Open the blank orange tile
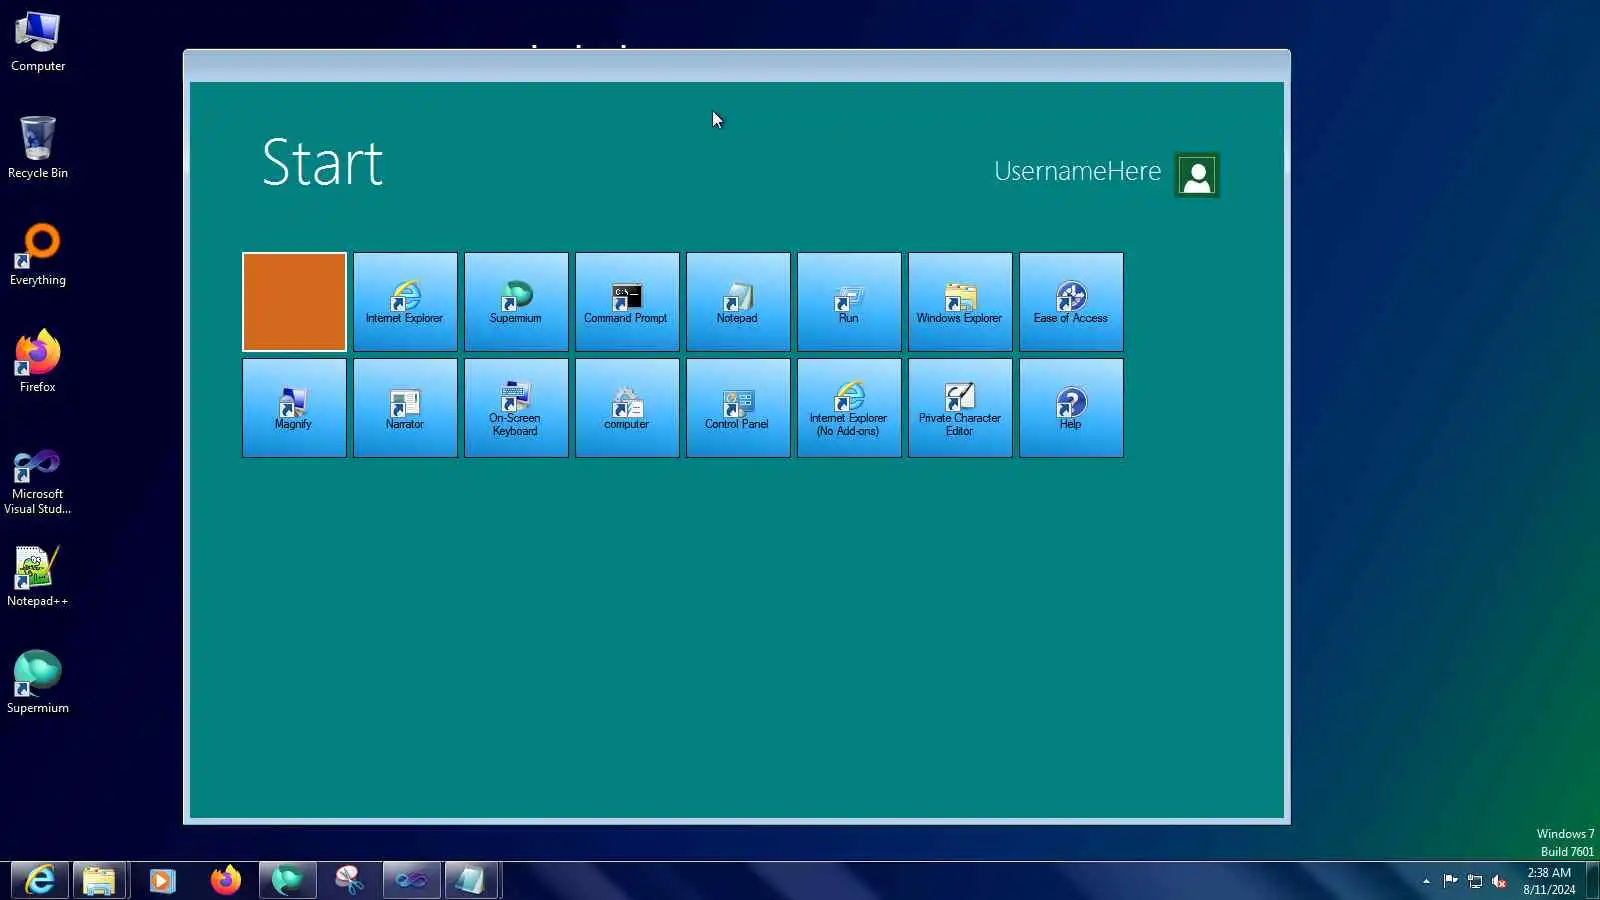Screen dimensions: 1600x900 pos(294,302)
